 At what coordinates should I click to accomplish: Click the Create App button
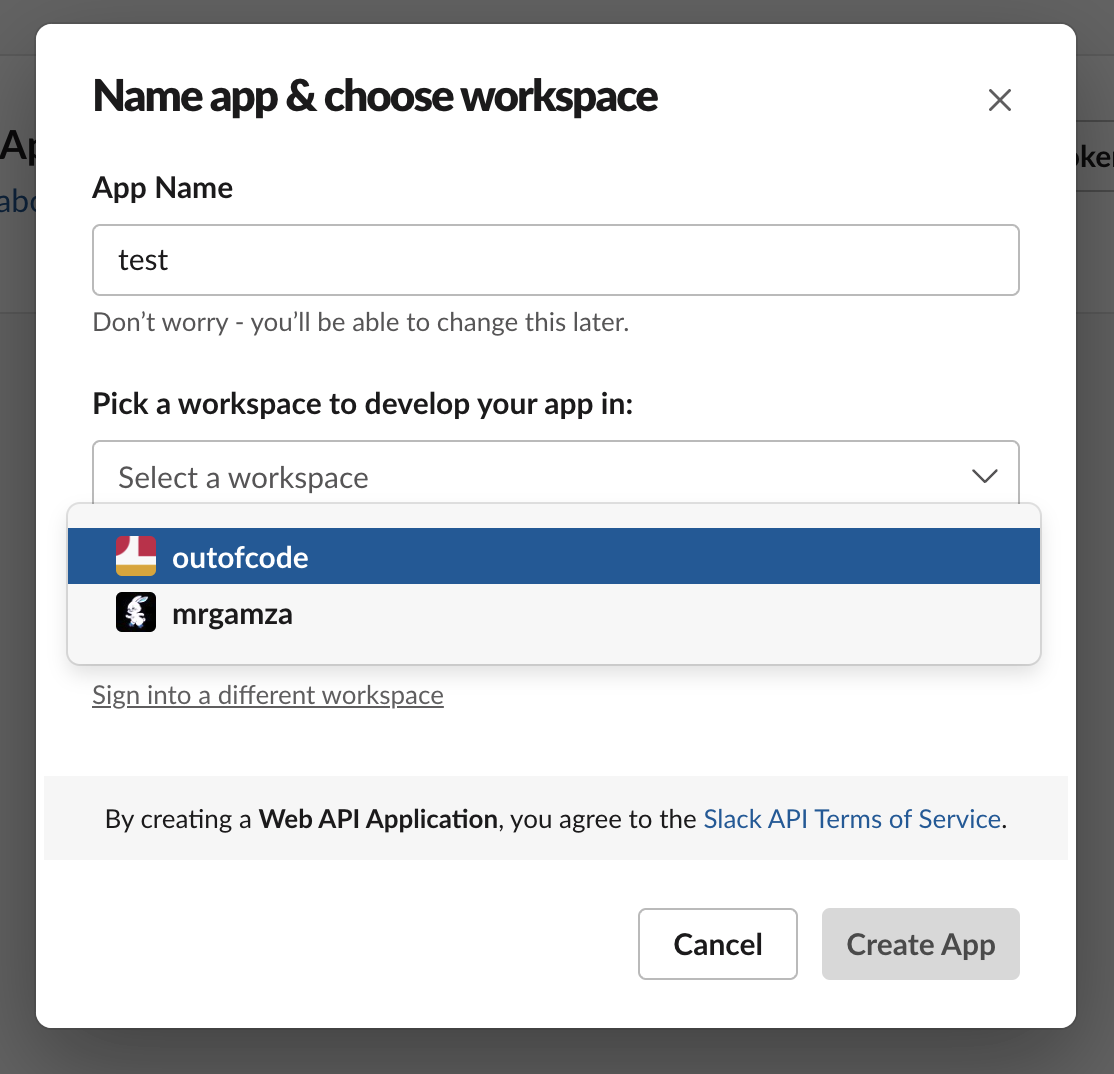coord(921,944)
